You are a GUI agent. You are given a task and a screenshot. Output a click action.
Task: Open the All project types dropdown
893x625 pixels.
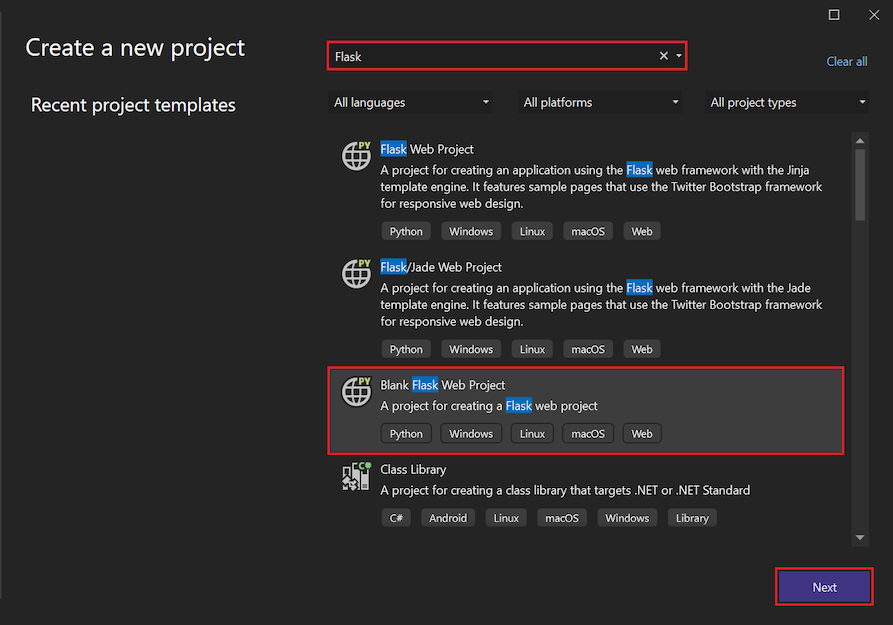(786, 102)
